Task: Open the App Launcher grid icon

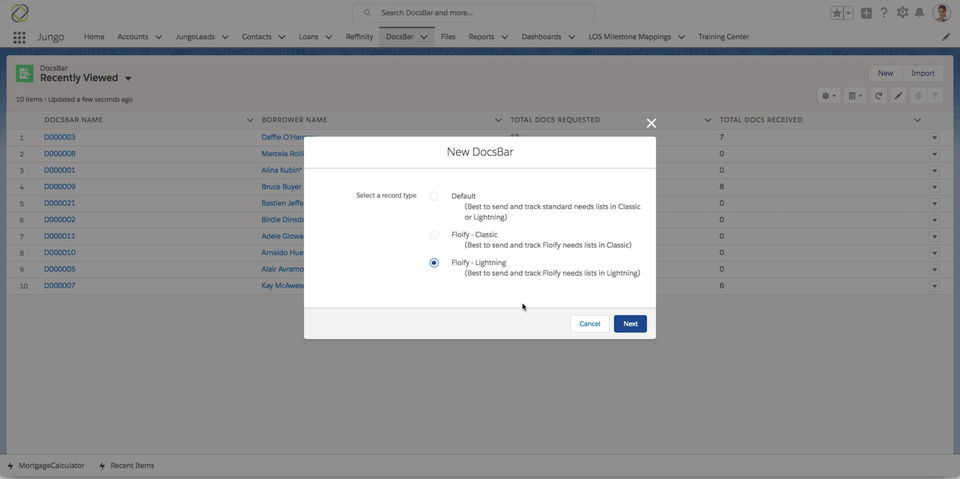Action: (x=19, y=37)
